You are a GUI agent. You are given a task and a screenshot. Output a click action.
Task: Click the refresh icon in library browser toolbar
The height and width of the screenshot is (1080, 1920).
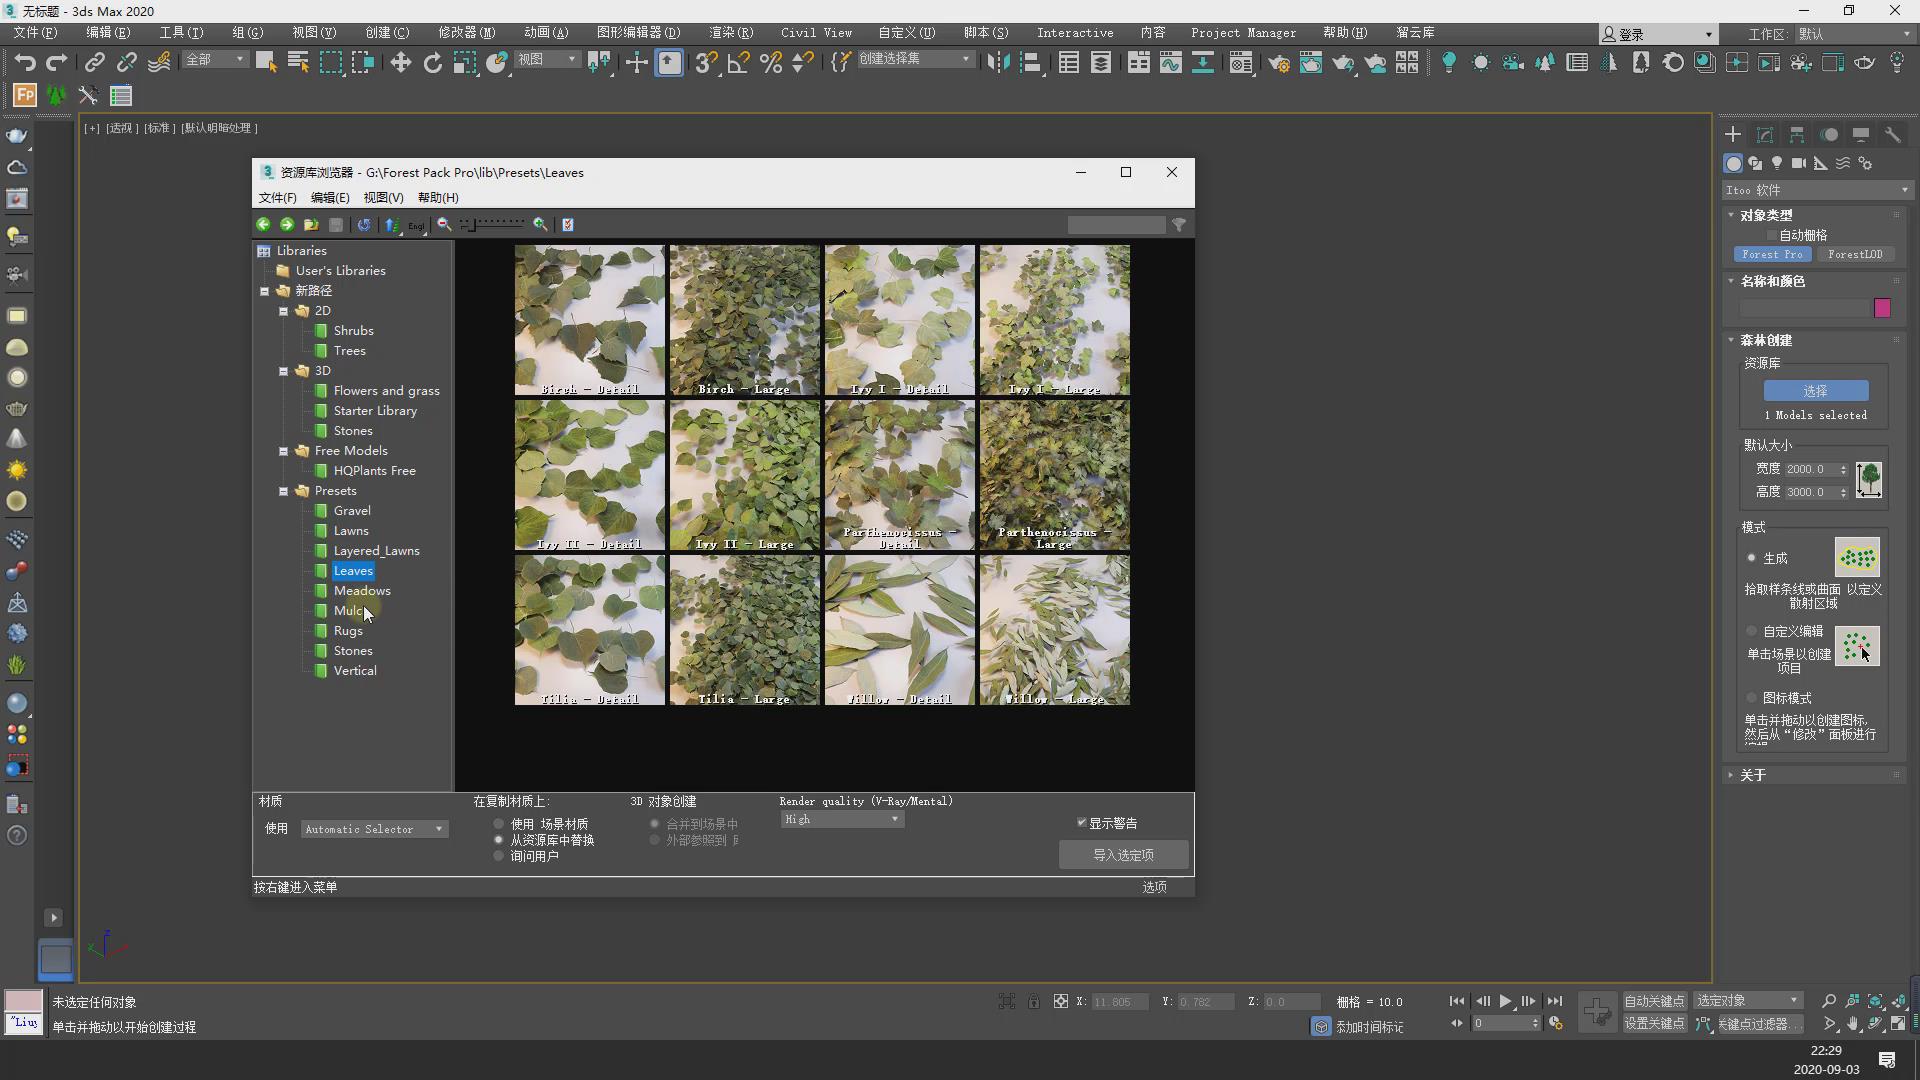(364, 224)
